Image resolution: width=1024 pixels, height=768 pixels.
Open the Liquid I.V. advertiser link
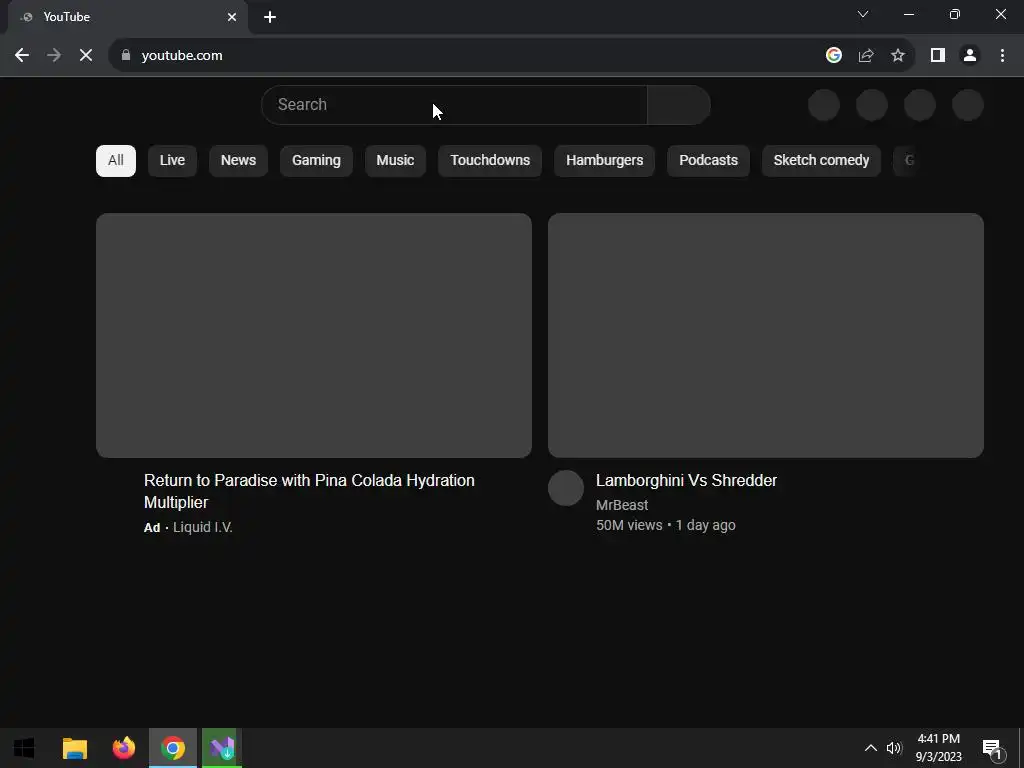(x=202, y=527)
